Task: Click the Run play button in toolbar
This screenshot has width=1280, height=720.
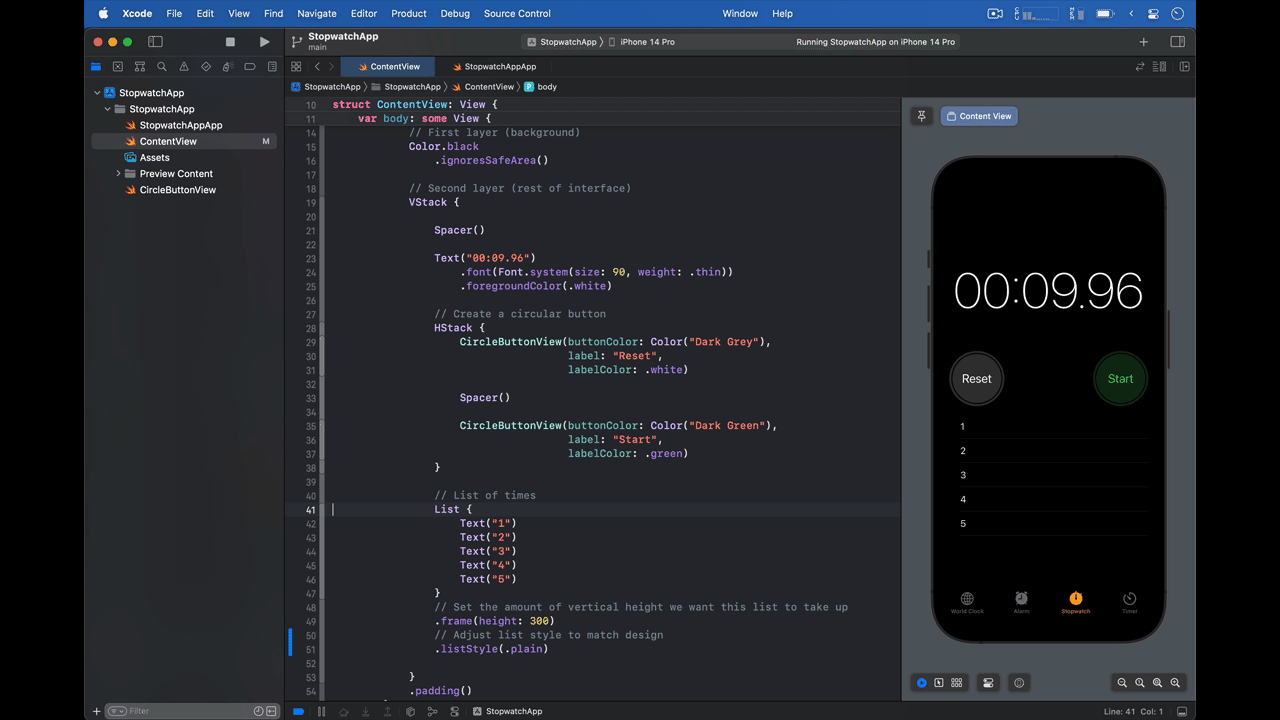Action: pyautogui.click(x=264, y=42)
